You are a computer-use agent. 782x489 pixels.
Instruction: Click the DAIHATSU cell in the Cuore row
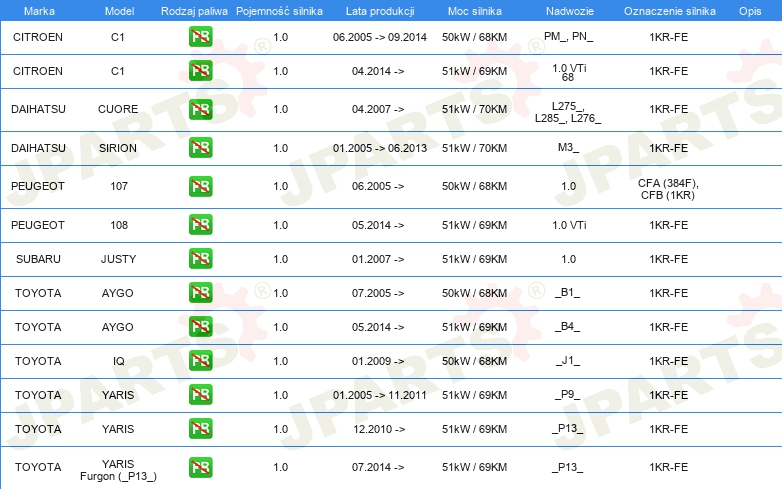point(38,109)
